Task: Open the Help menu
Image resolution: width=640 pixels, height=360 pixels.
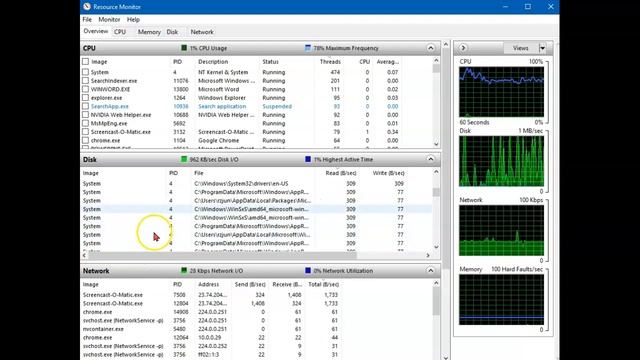Action: coord(133,19)
